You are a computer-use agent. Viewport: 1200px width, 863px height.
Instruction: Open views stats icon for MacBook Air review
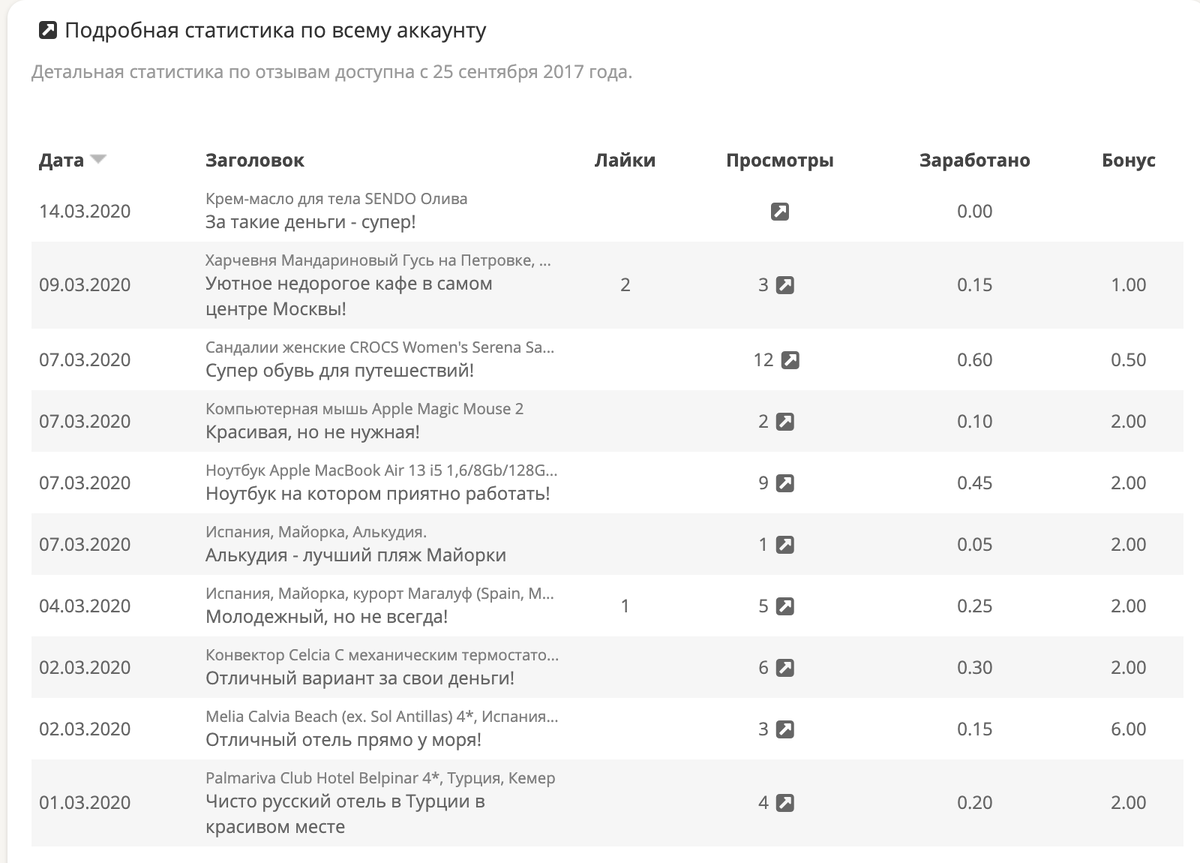point(786,484)
